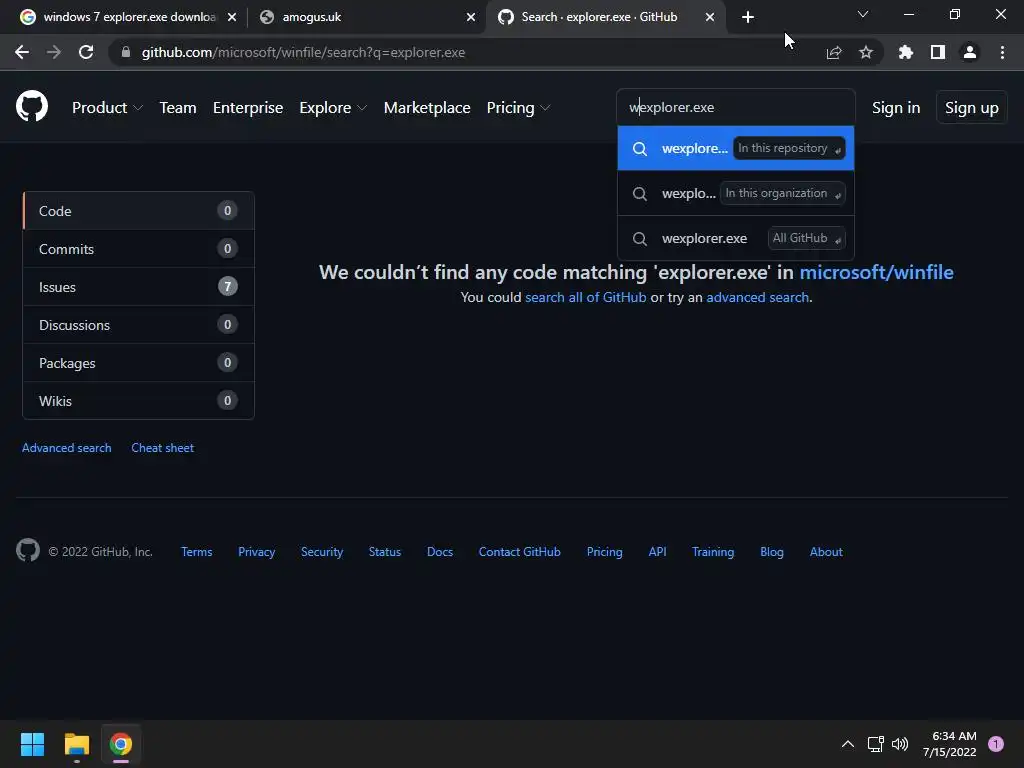The height and width of the screenshot is (768, 1024).
Task: Open the network tray icon
Action: click(876, 744)
